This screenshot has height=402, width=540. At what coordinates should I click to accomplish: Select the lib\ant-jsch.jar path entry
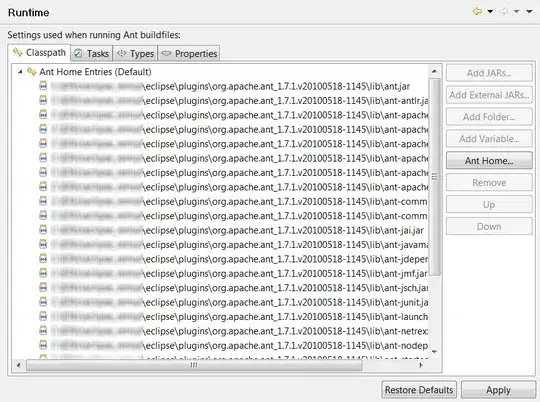tap(239, 288)
